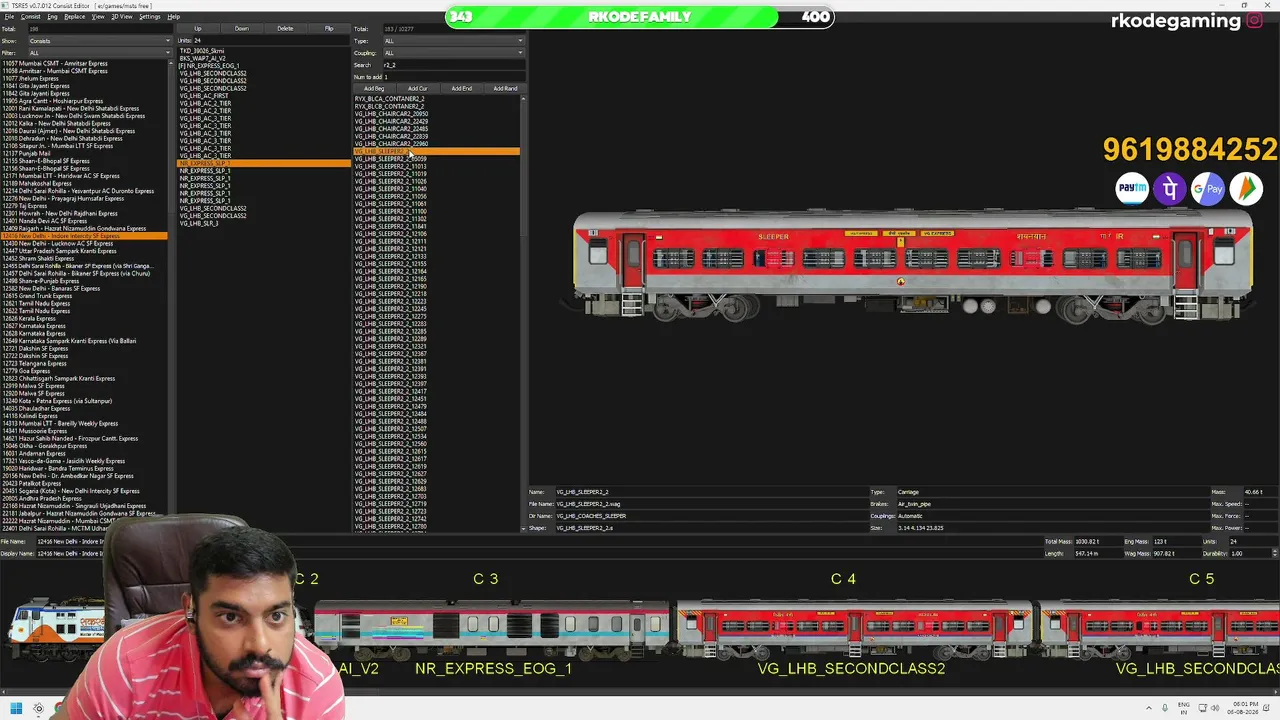Viewport: 1280px width, 720px height.
Task: Open the Eng menu
Action: (52, 17)
